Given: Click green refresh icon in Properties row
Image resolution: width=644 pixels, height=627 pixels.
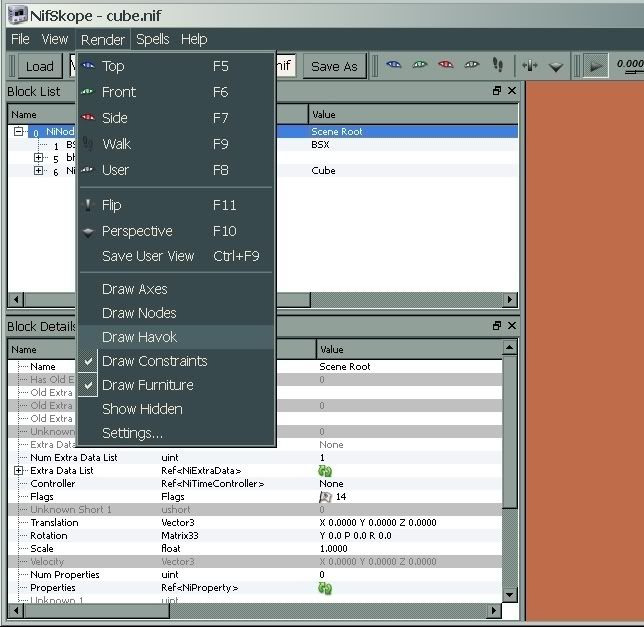Looking at the screenshot, I should pos(325,588).
